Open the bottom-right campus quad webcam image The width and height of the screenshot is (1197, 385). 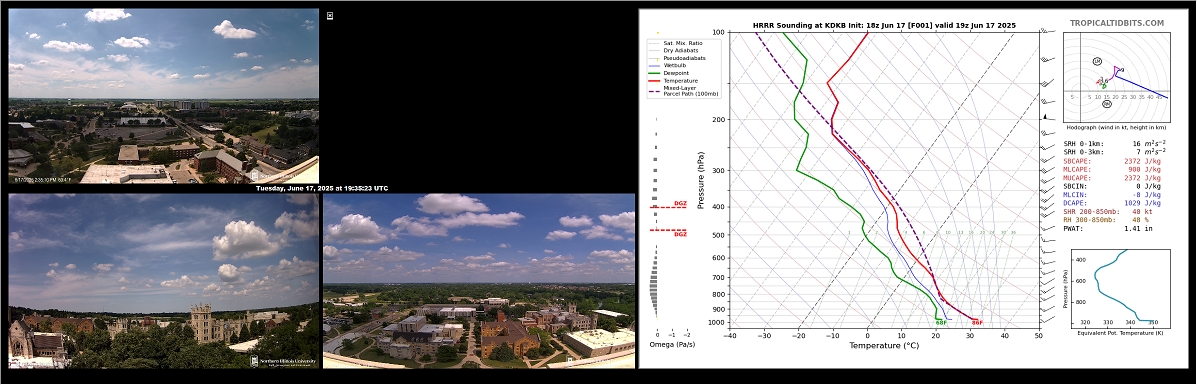tap(479, 281)
